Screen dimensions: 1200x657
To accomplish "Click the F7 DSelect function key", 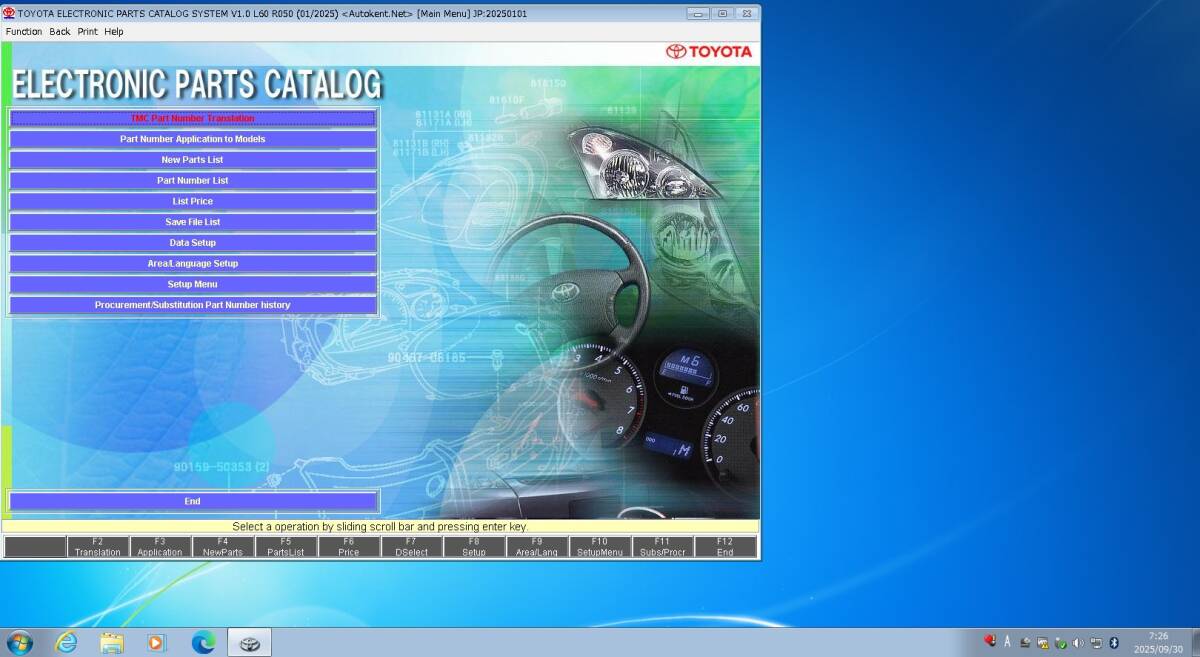I will (x=411, y=547).
